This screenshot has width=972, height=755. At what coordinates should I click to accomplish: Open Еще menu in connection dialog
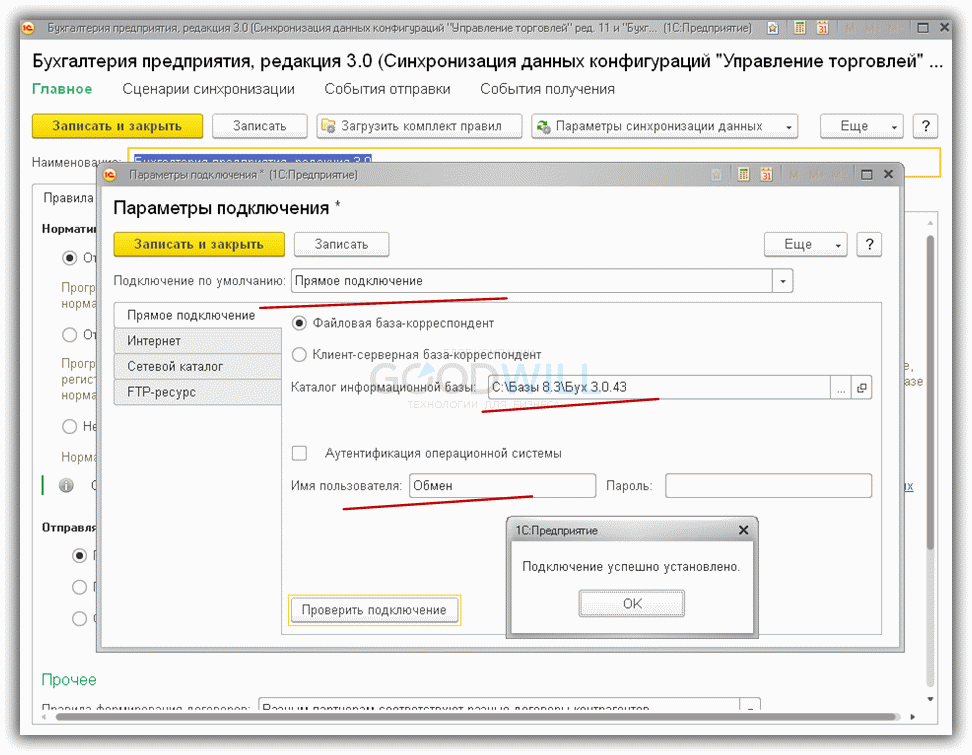pos(805,244)
